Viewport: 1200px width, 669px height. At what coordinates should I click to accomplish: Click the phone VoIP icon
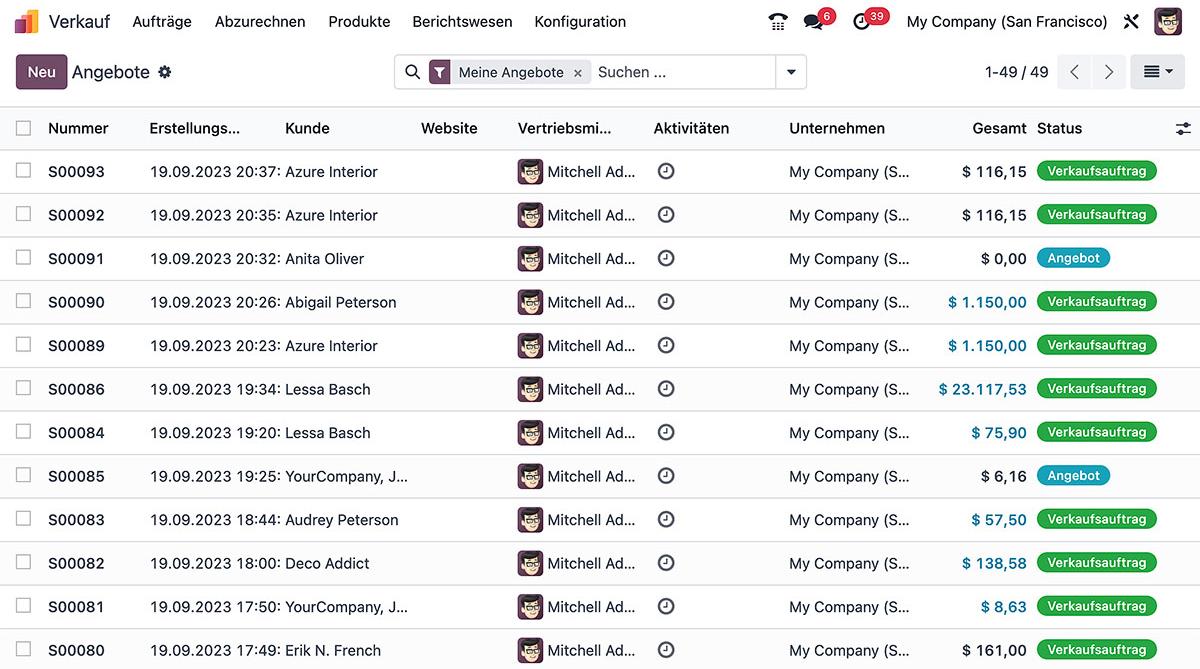tap(778, 22)
